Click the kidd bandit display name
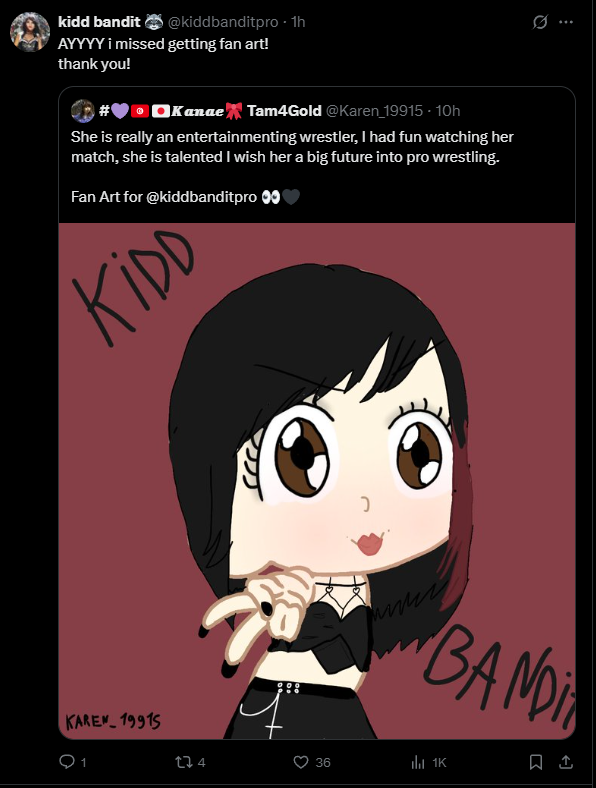Image resolution: width=596 pixels, height=788 pixels. [99, 22]
